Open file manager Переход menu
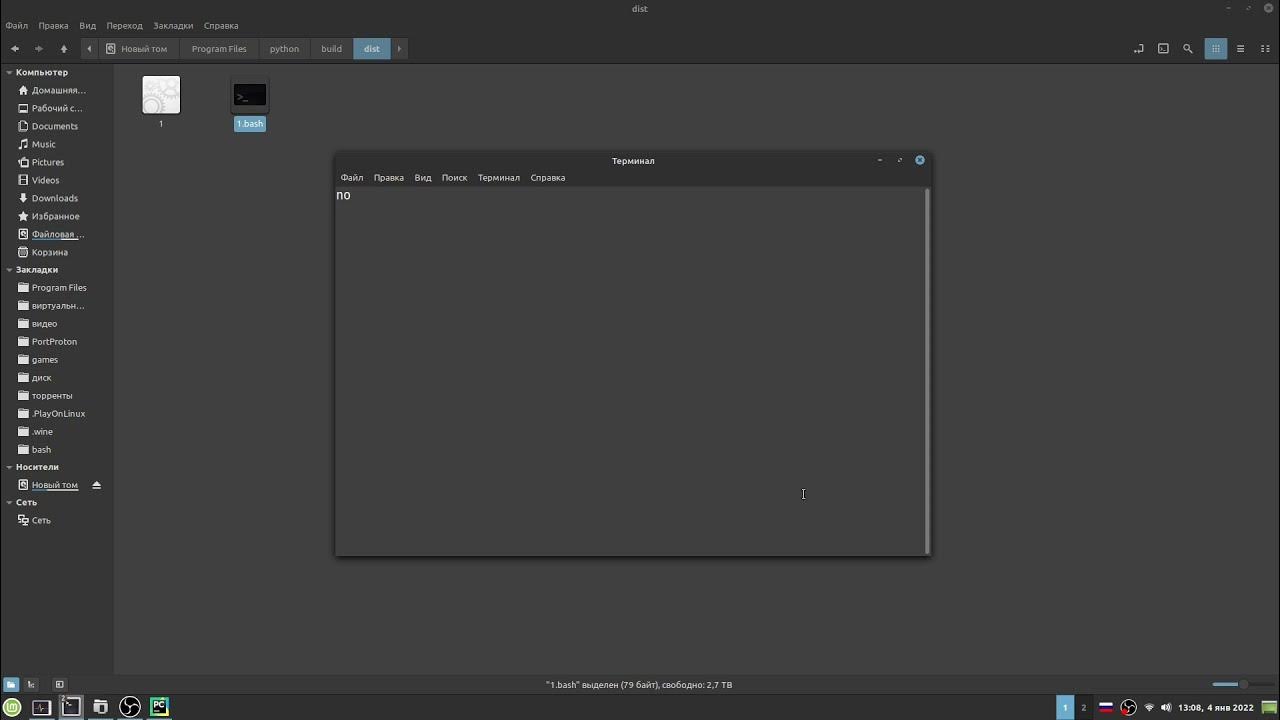 click(124, 26)
